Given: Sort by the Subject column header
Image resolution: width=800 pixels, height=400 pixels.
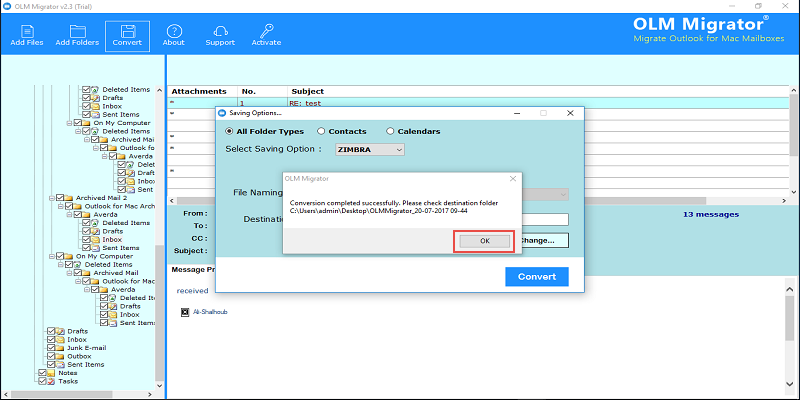Looking at the screenshot, I should [x=538, y=91].
